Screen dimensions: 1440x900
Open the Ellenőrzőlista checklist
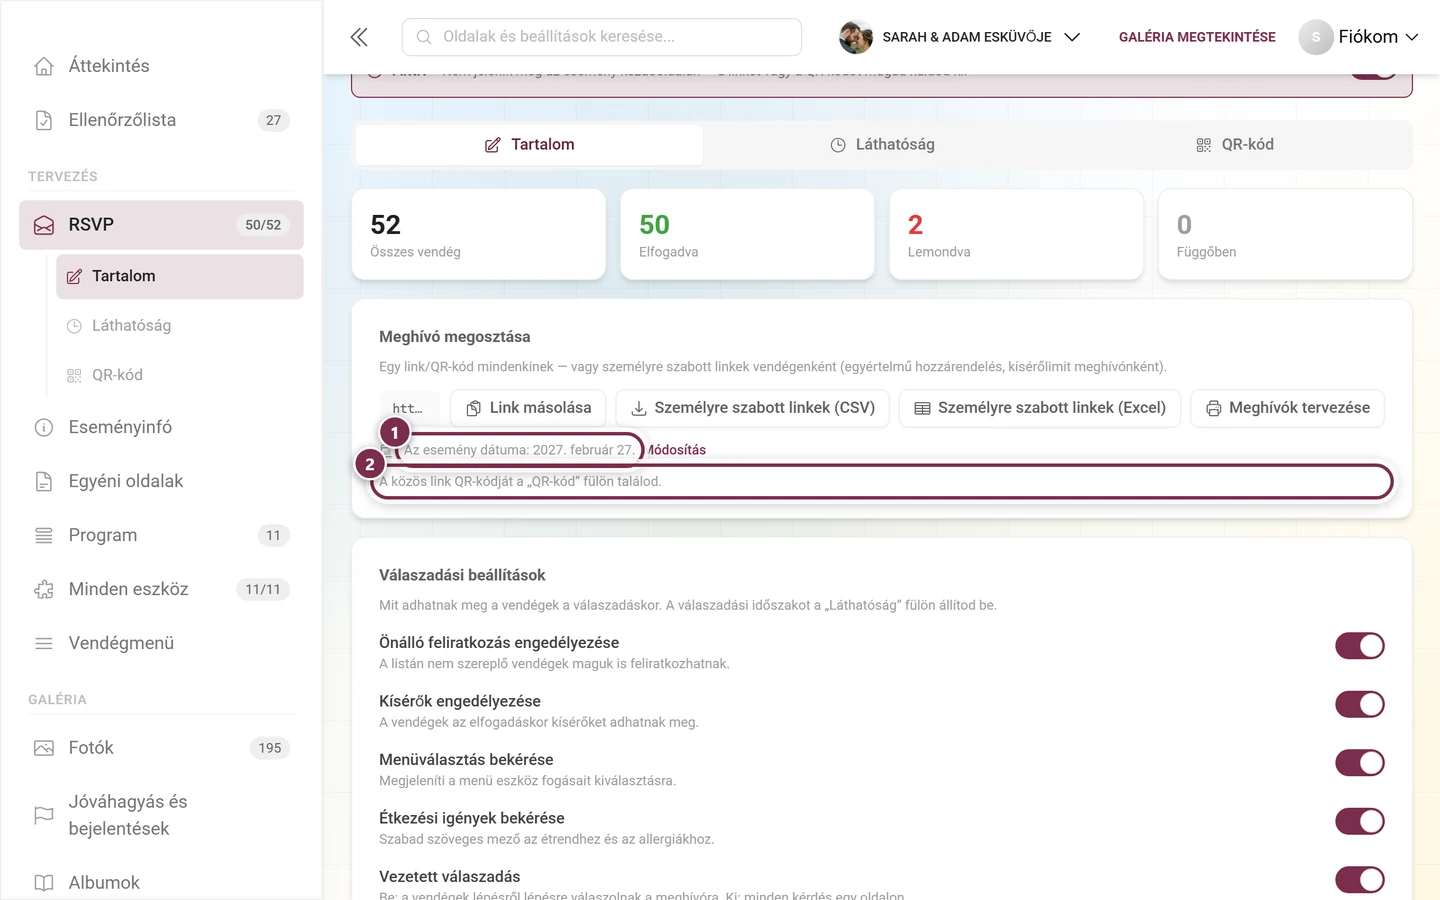click(x=161, y=120)
